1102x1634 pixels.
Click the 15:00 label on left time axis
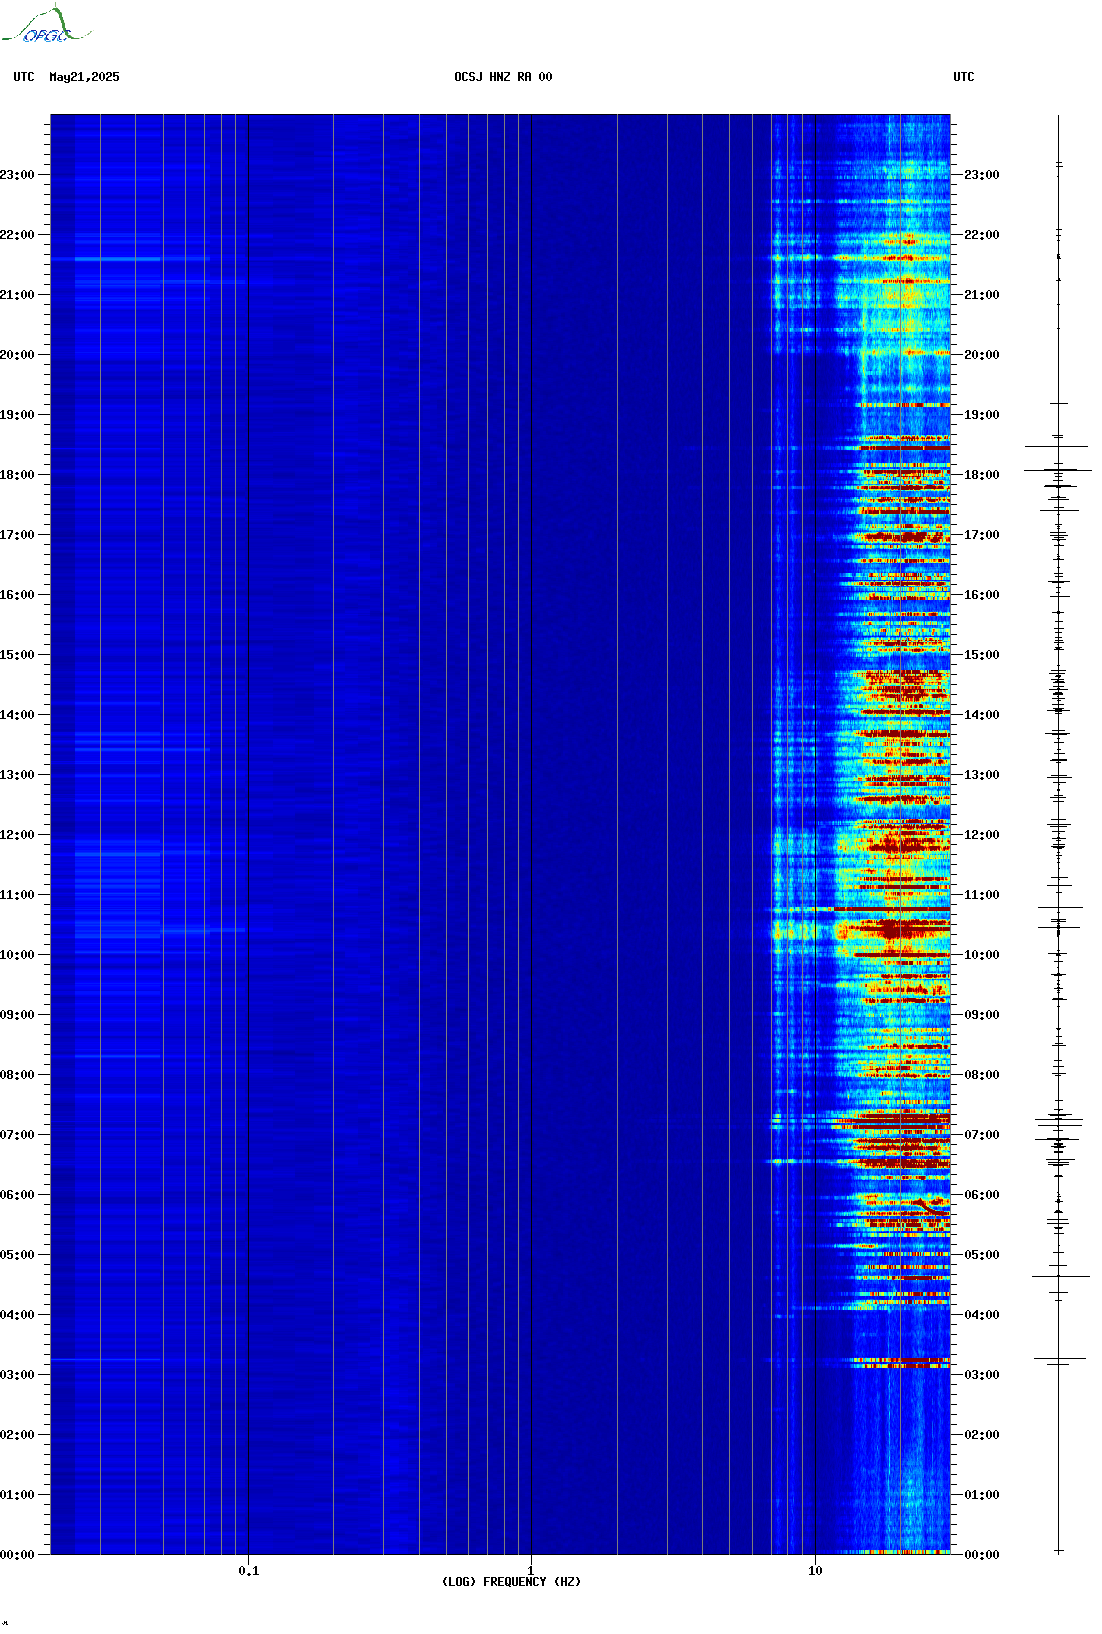click(17, 655)
